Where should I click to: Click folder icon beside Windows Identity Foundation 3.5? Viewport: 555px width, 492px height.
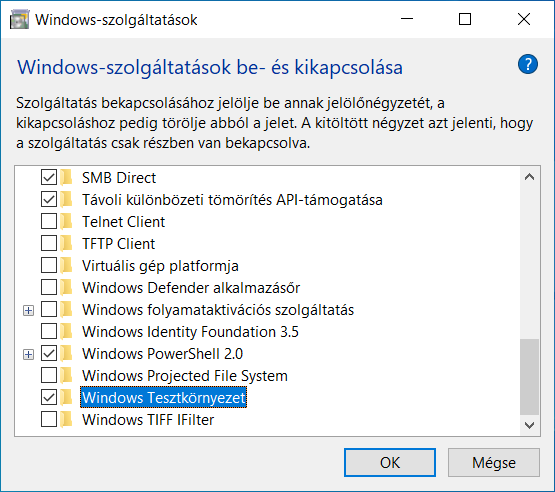pyautogui.click(x=66, y=331)
